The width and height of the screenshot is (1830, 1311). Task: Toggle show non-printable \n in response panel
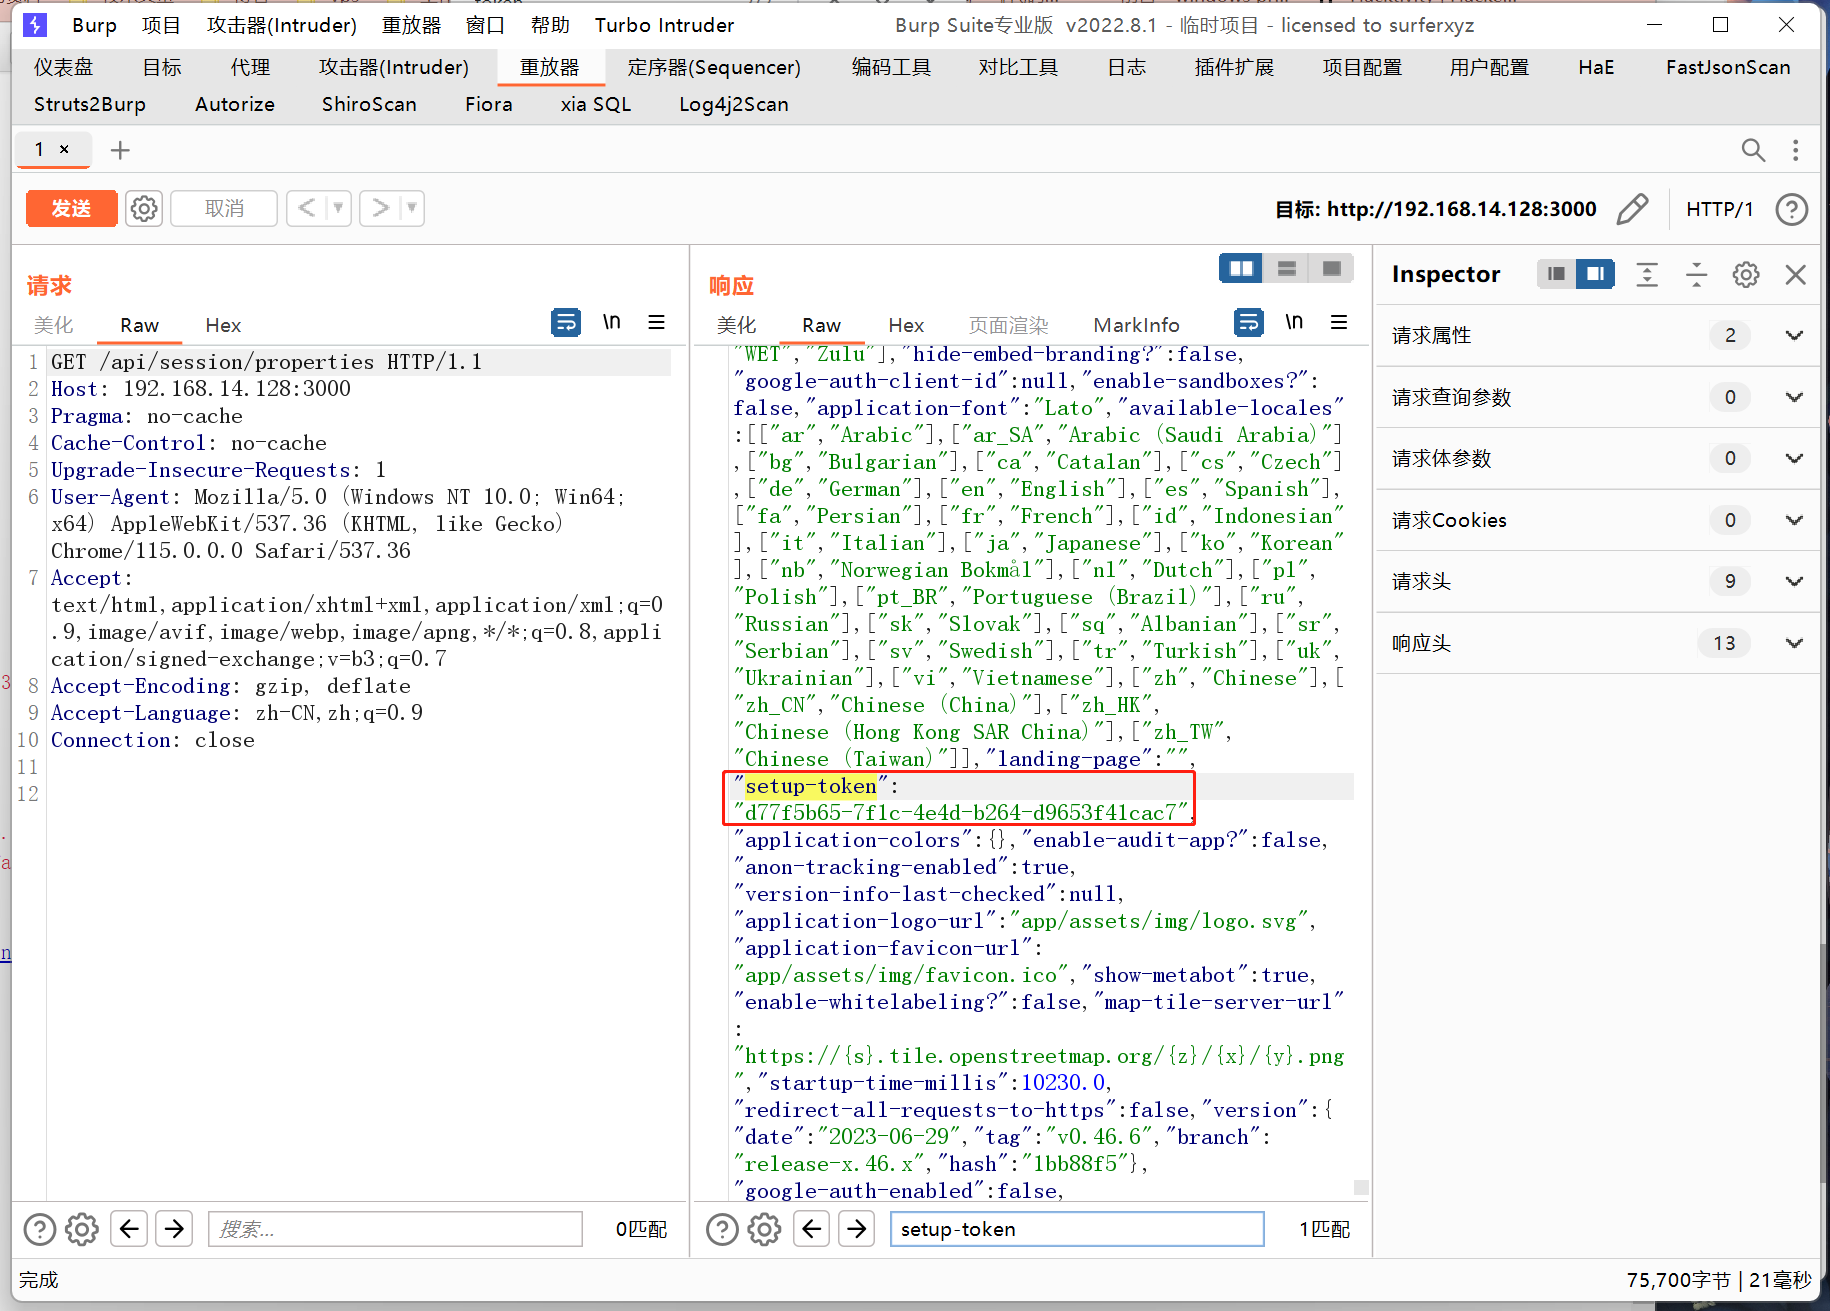(x=1294, y=322)
